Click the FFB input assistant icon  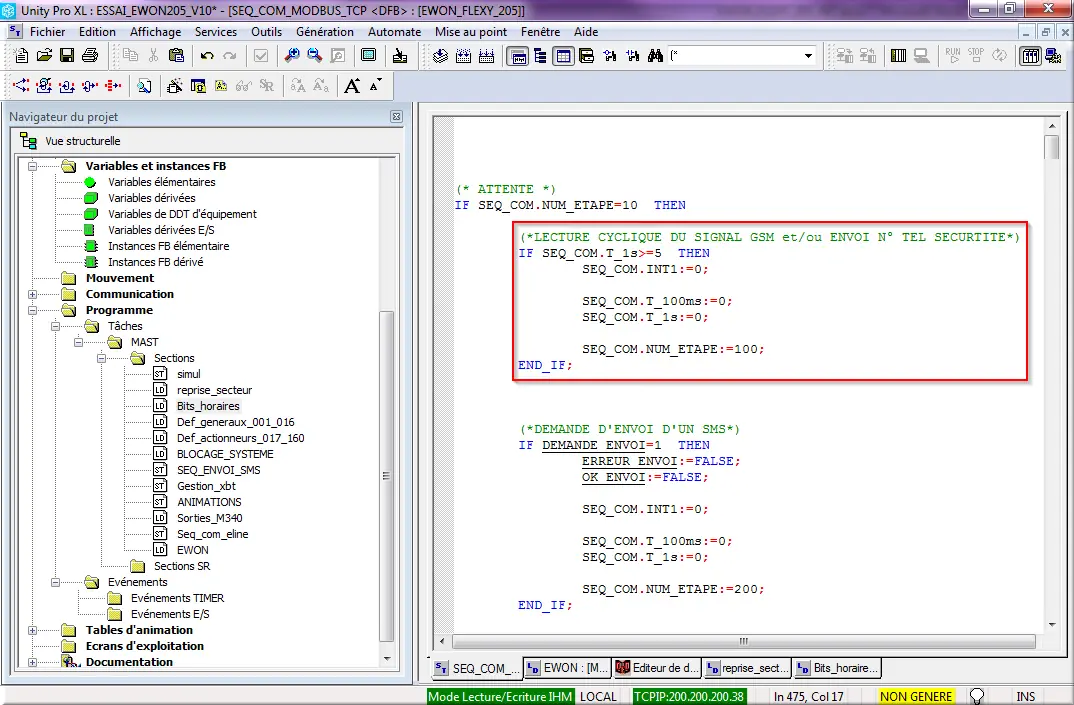point(175,86)
